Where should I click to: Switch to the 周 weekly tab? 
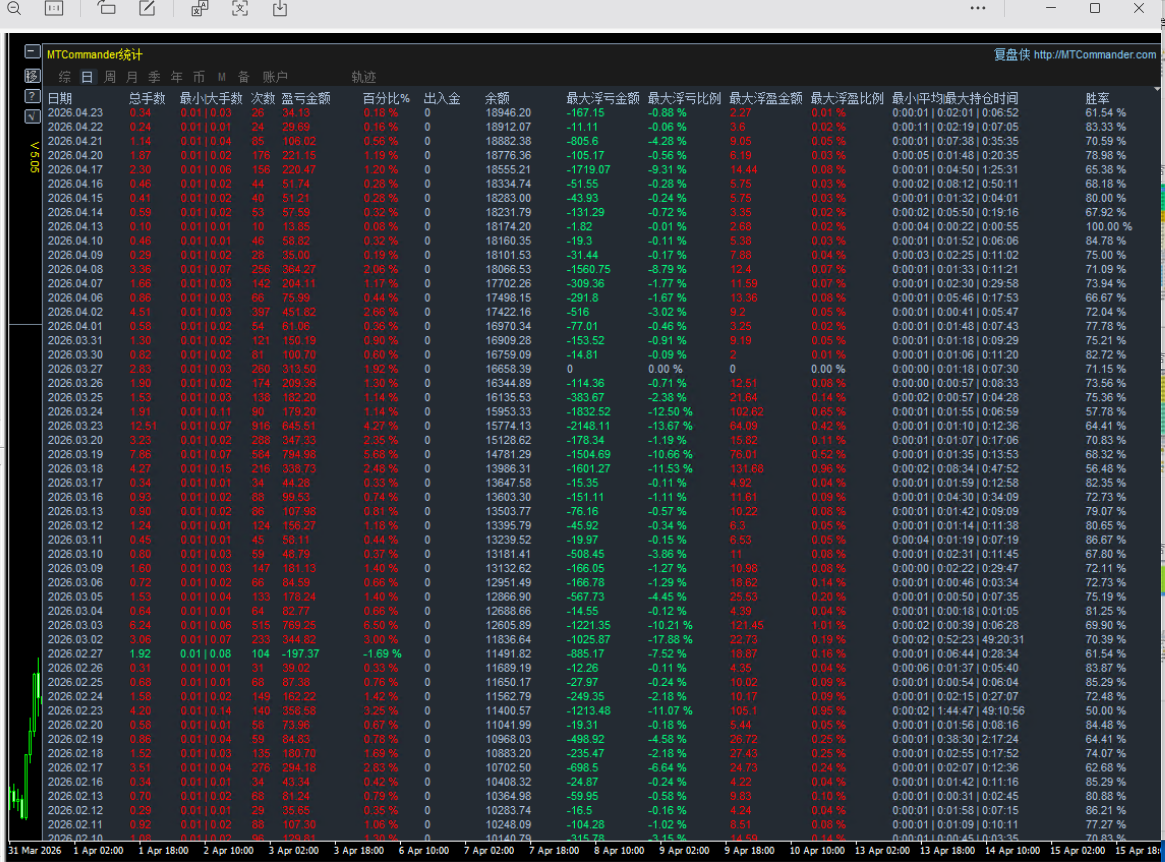[110, 77]
